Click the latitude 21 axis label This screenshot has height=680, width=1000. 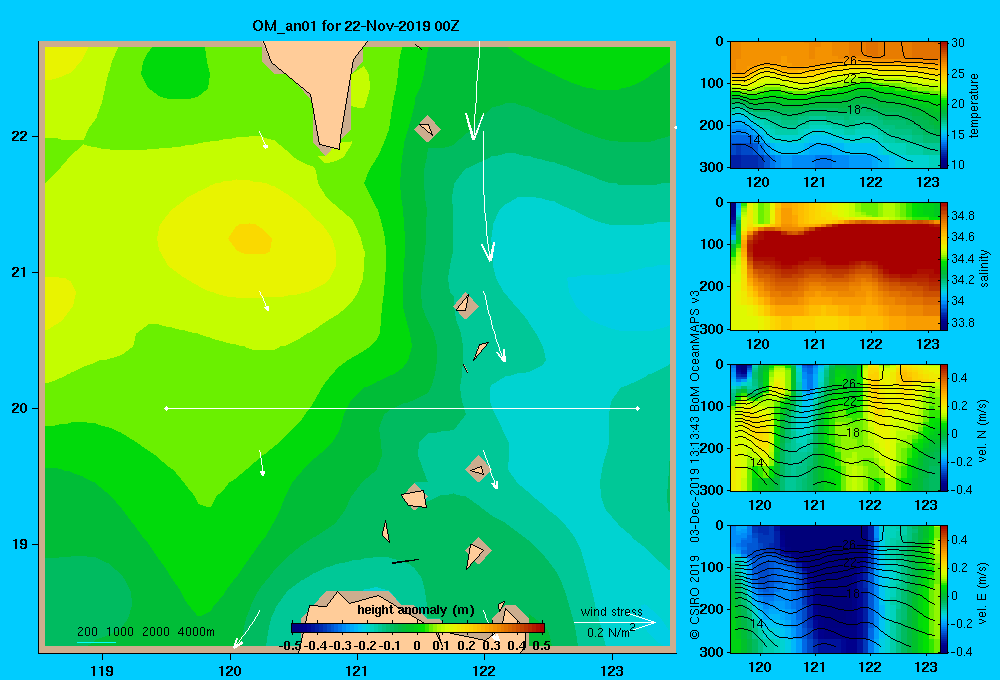pyautogui.click(x=20, y=272)
